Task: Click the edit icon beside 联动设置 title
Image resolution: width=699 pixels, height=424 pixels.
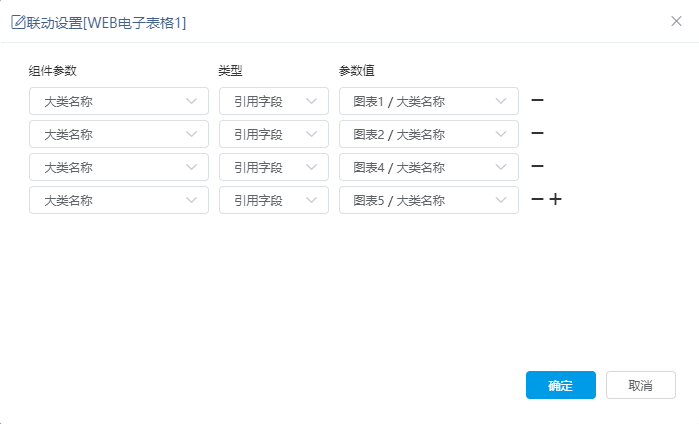Action: point(18,22)
